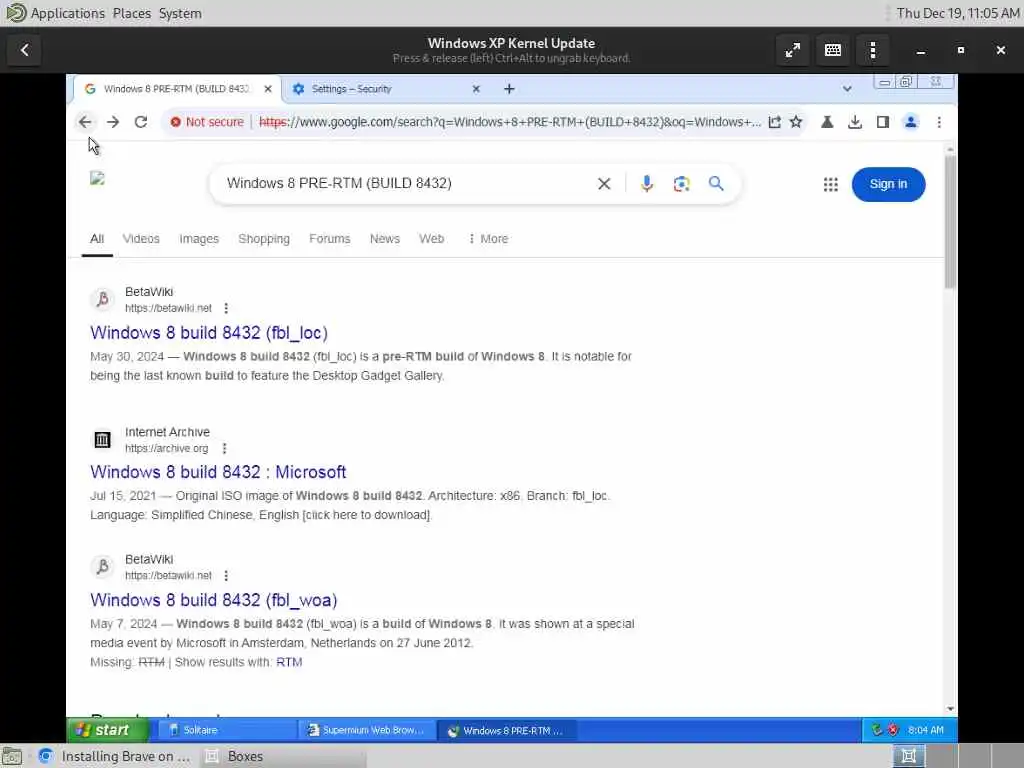1024x768 pixels.
Task: Open Windows 8 build 8432 (fbl_woa) link
Action: coord(214,600)
